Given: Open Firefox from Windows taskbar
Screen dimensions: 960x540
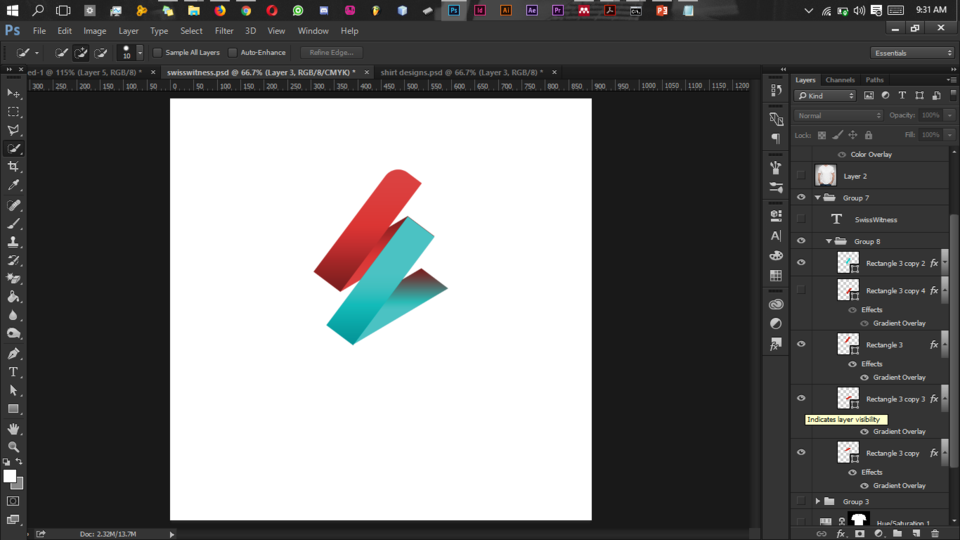Looking at the screenshot, I should [x=220, y=10].
